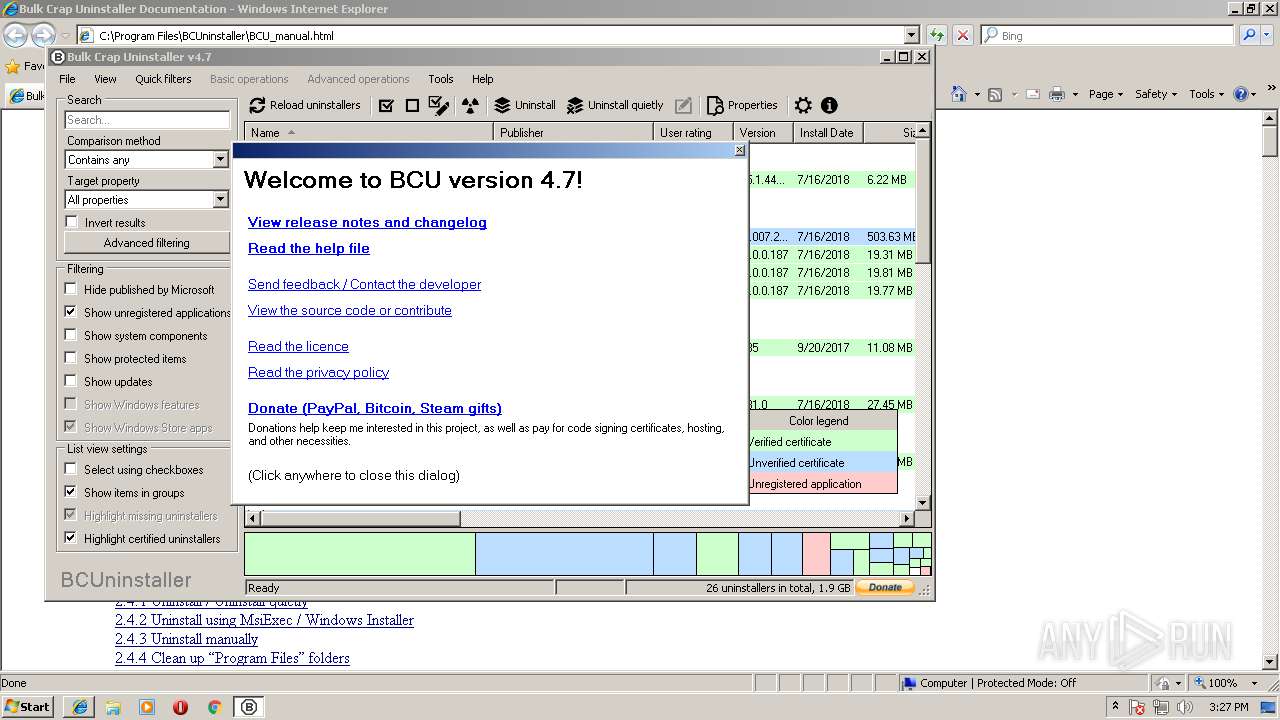
Task: Click the IE Home icon
Action: pyautogui.click(x=959, y=94)
